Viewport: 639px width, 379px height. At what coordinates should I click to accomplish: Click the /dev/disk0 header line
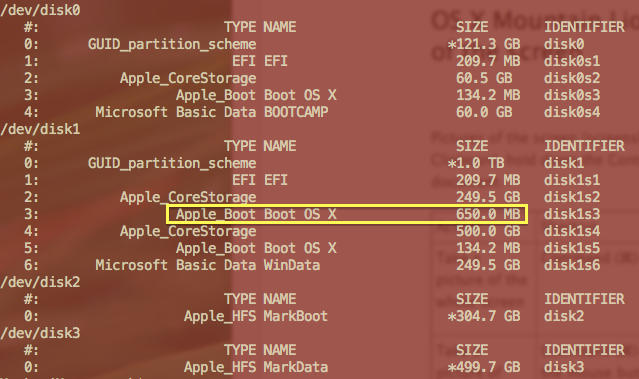pos(40,10)
